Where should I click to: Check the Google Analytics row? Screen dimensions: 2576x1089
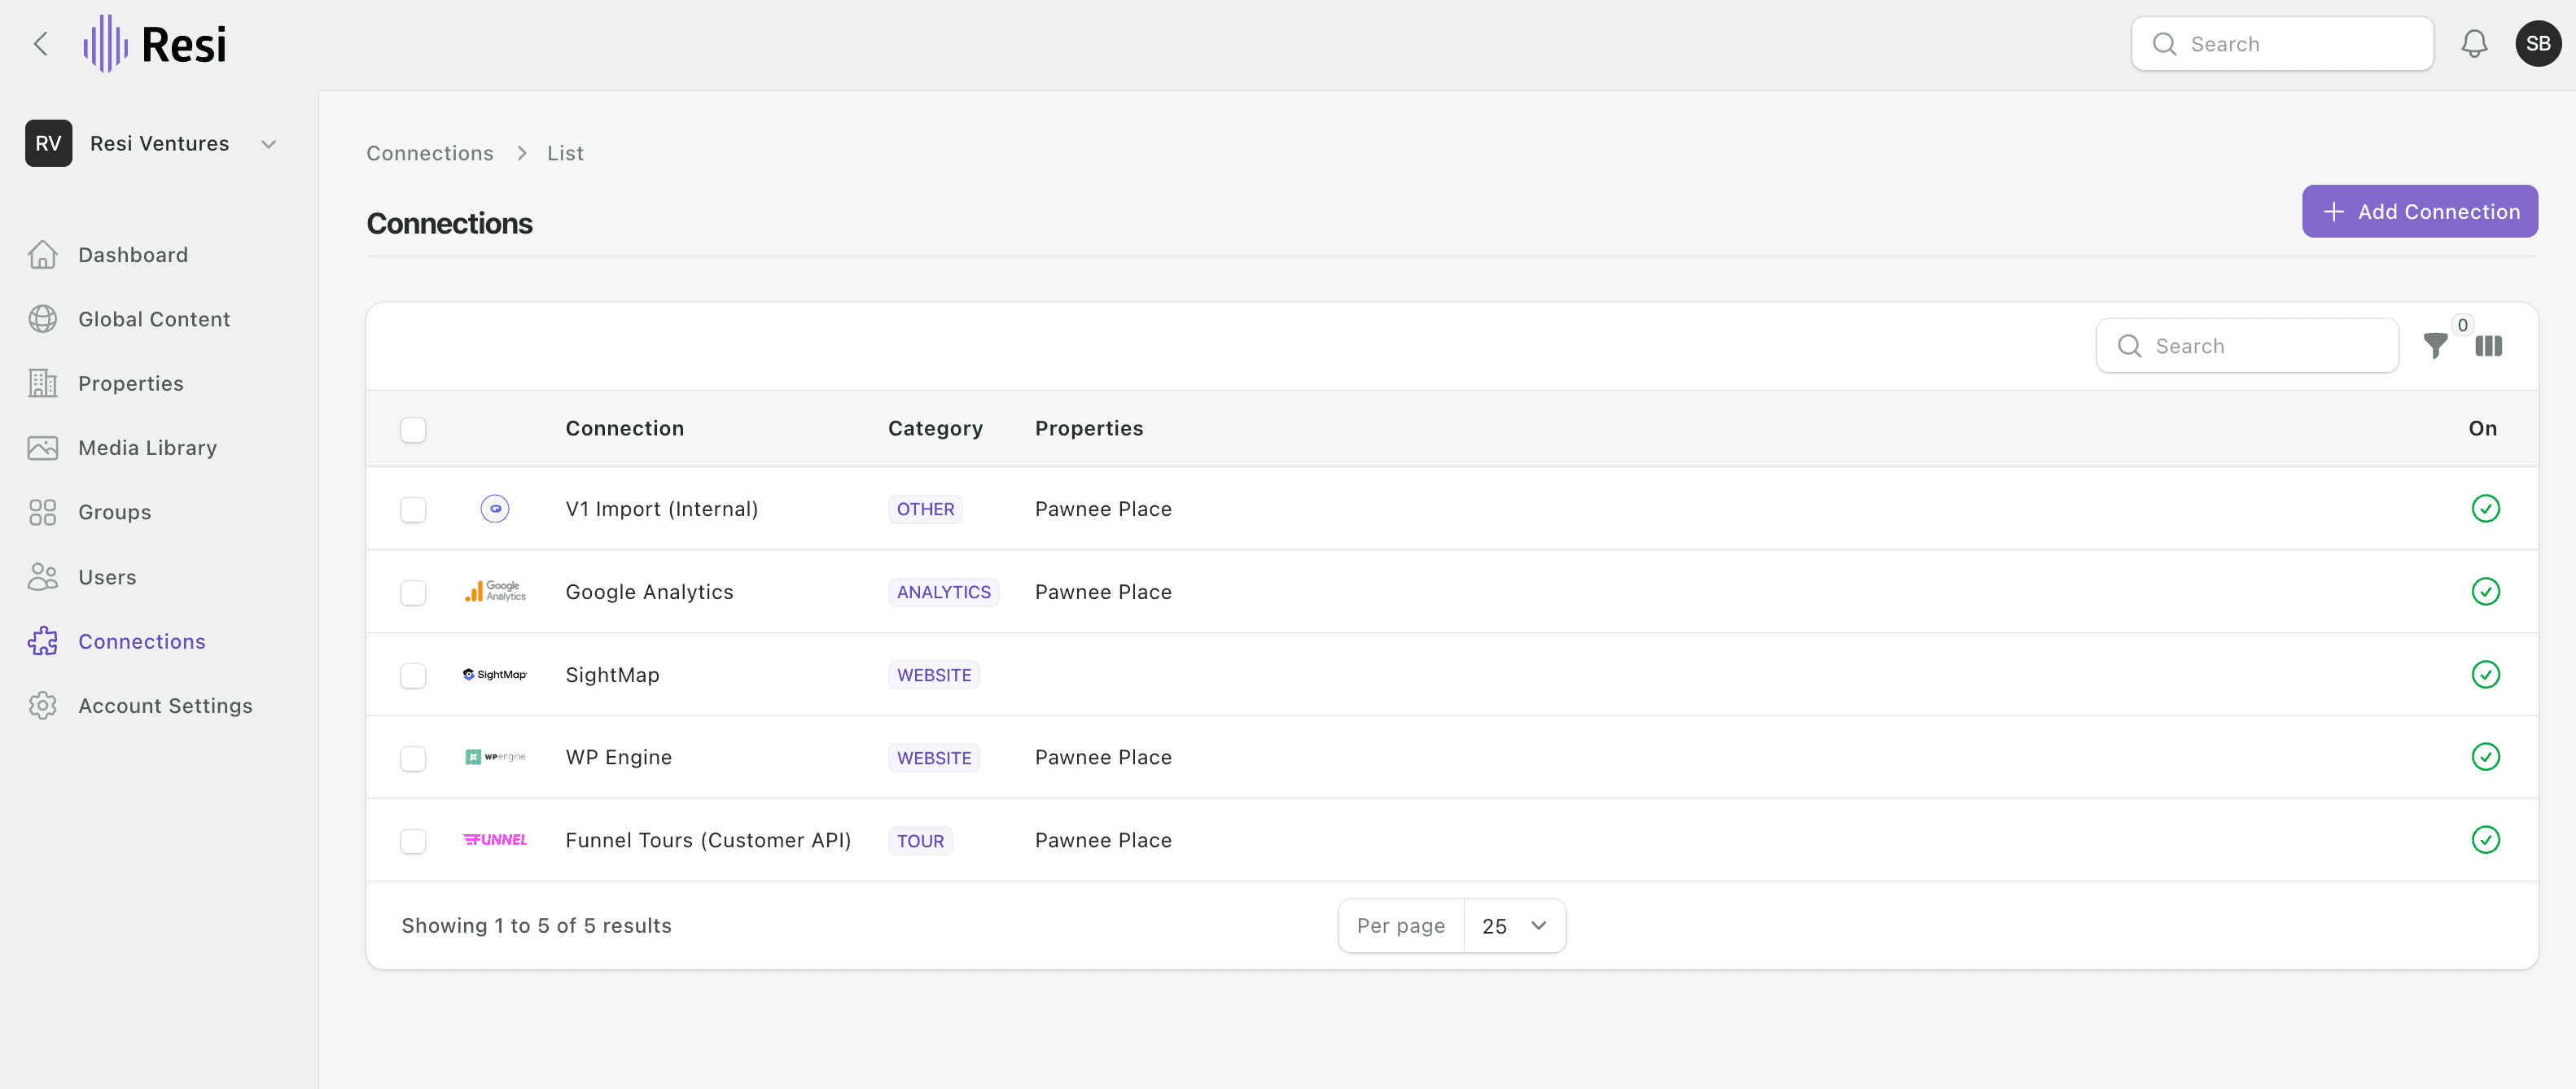[413, 593]
